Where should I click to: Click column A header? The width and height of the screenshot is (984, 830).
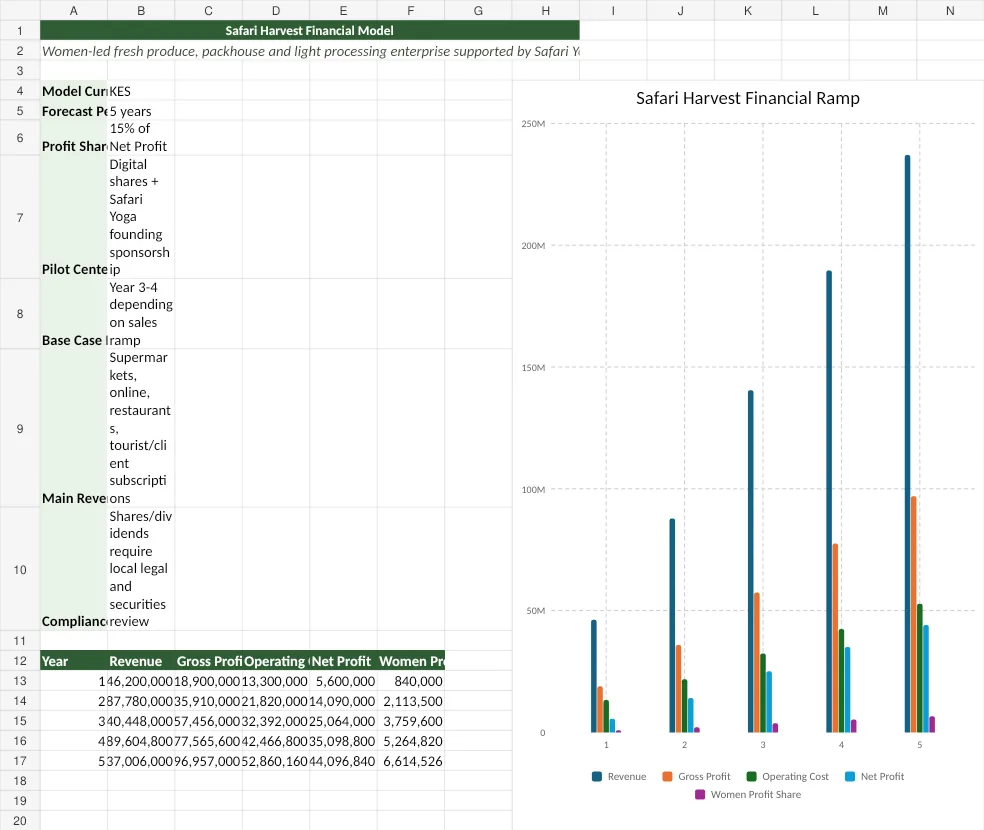pos(73,10)
